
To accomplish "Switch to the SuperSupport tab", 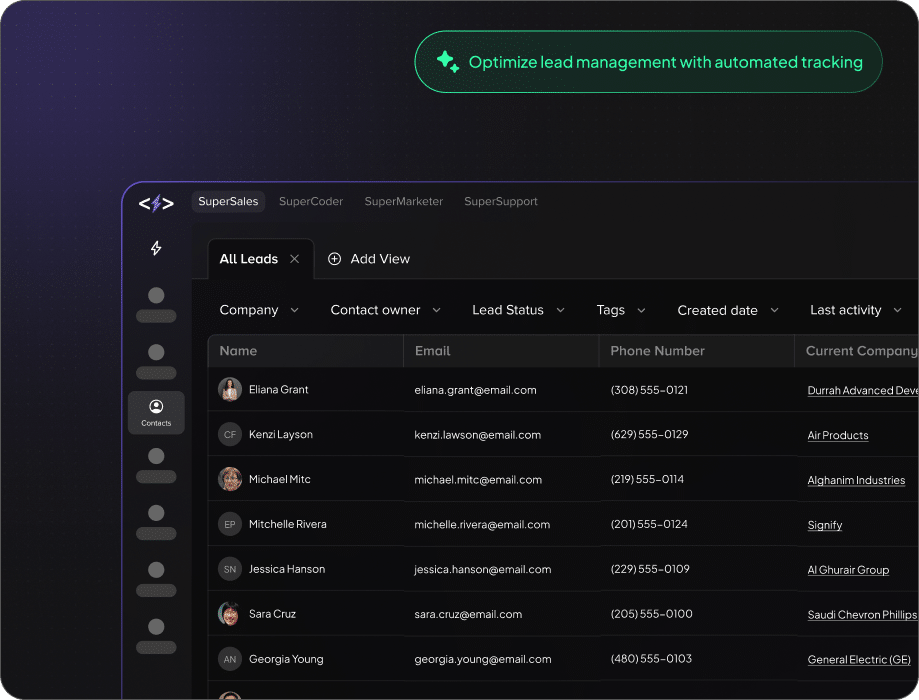I will click(x=501, y=201).
